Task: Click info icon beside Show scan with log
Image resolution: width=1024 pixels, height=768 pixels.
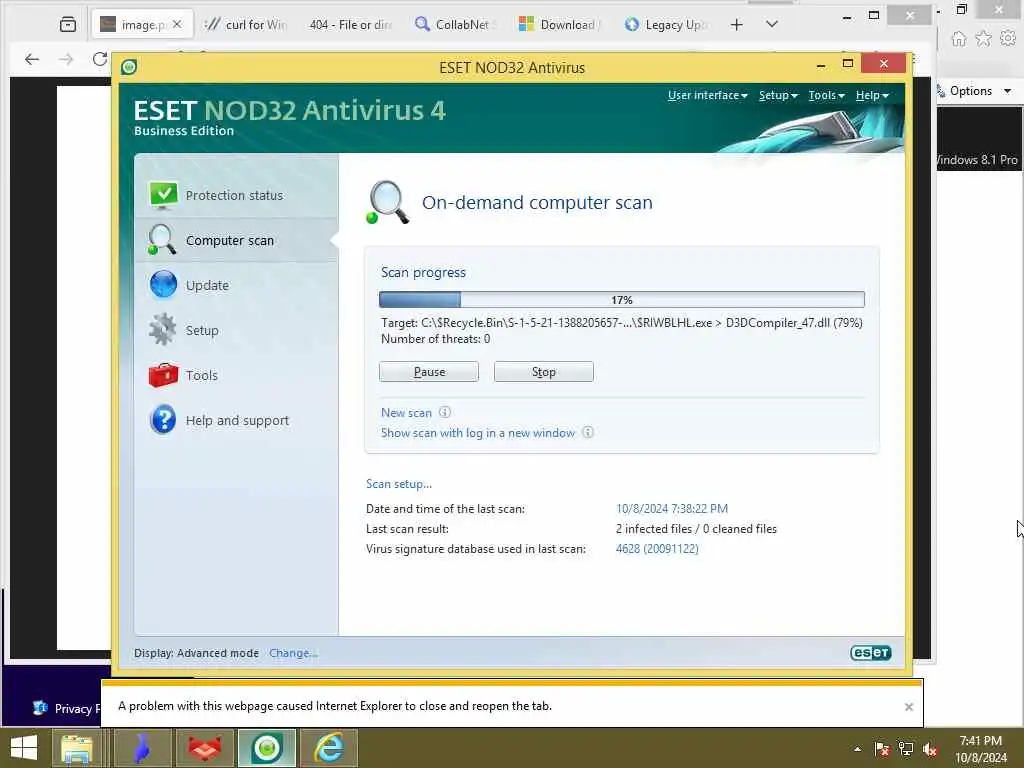Action: pos(588,432)
